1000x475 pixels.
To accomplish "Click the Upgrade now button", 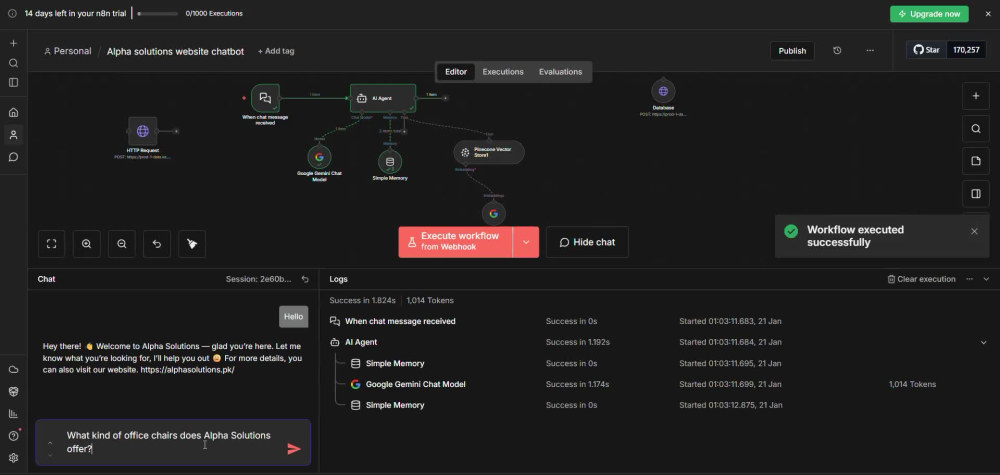I will [x=929, y=14].
